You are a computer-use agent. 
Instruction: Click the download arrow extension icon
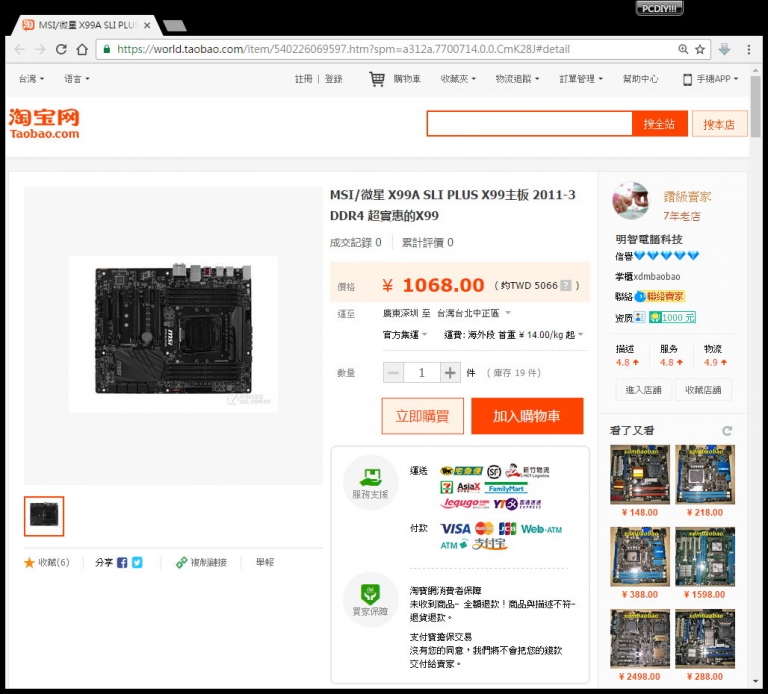click(x=724, y=49)
